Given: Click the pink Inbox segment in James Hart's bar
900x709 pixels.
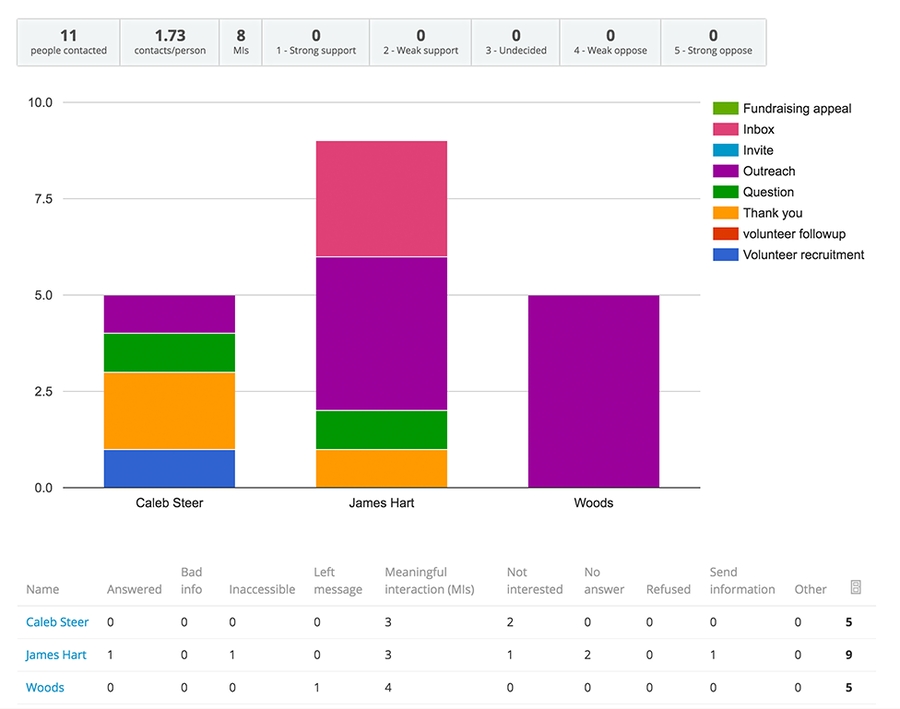Looking at the screenshot, I should tap(381, 198).
